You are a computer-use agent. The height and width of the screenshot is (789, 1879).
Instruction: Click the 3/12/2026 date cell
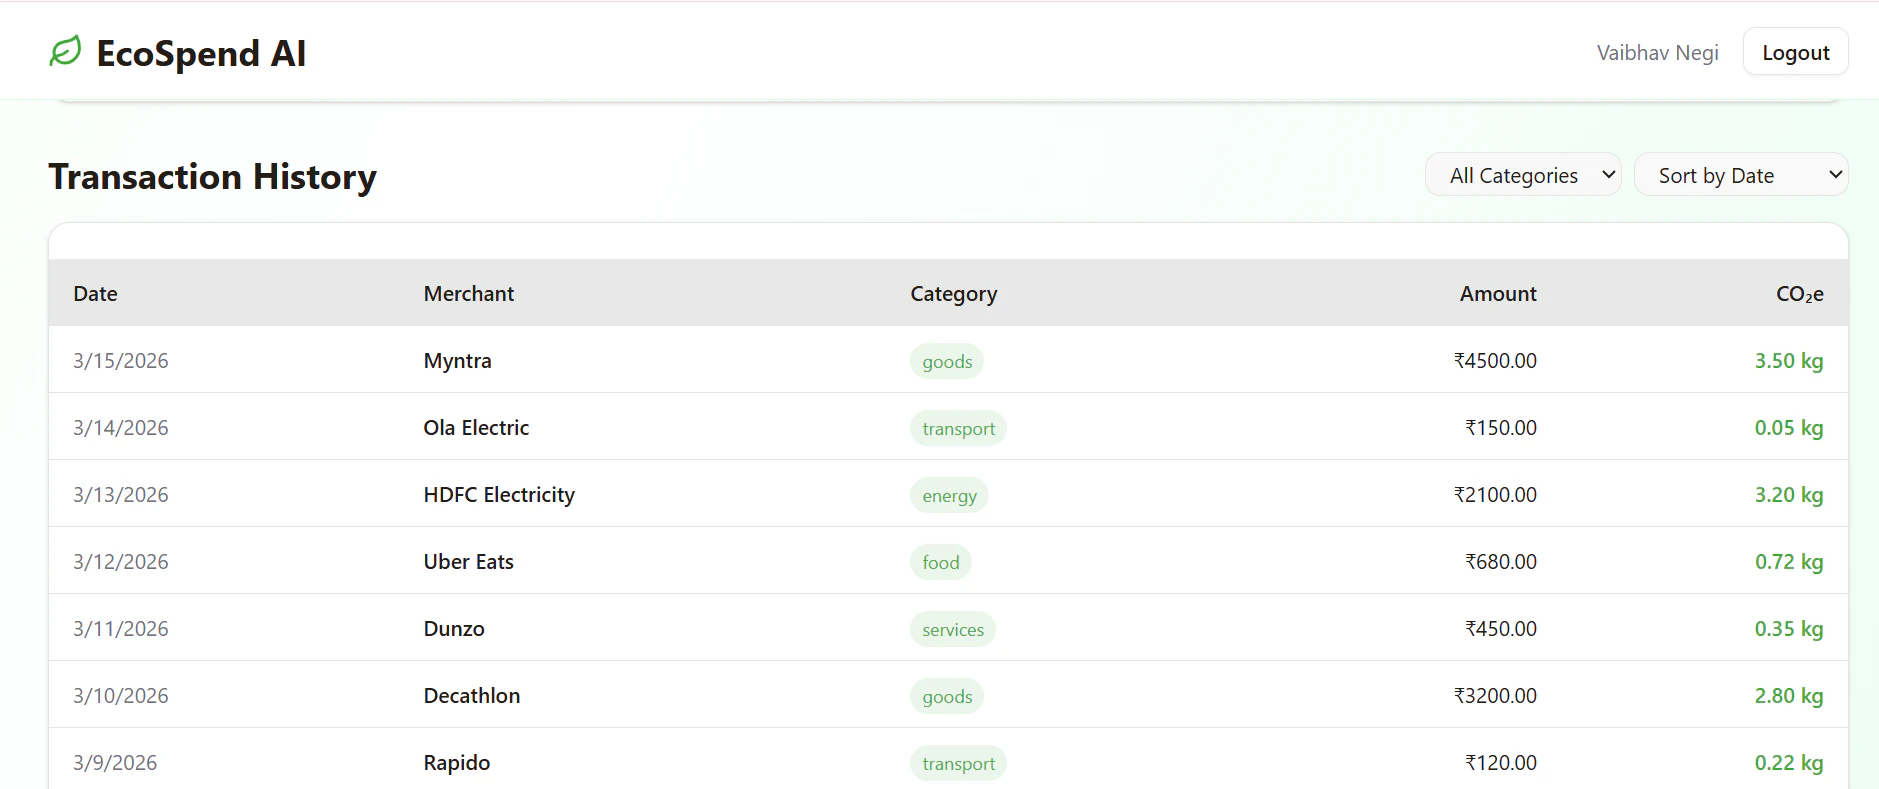click(121, 562)
